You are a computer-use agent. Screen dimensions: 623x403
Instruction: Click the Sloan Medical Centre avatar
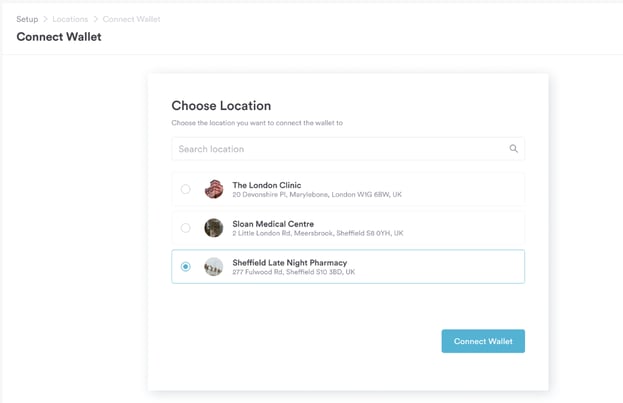point(213,228)
